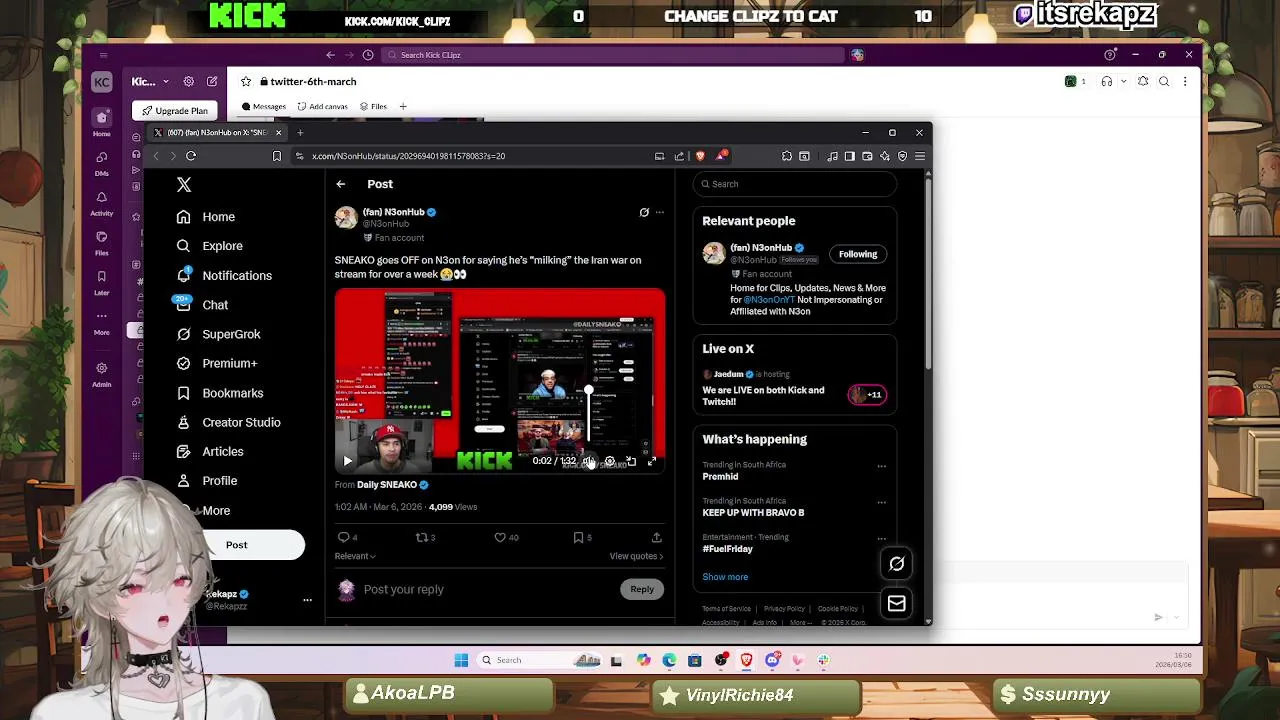Open Daily SNEAKO source link
Viewport: 1280px width, 720px height.
[x=386, y=485]
